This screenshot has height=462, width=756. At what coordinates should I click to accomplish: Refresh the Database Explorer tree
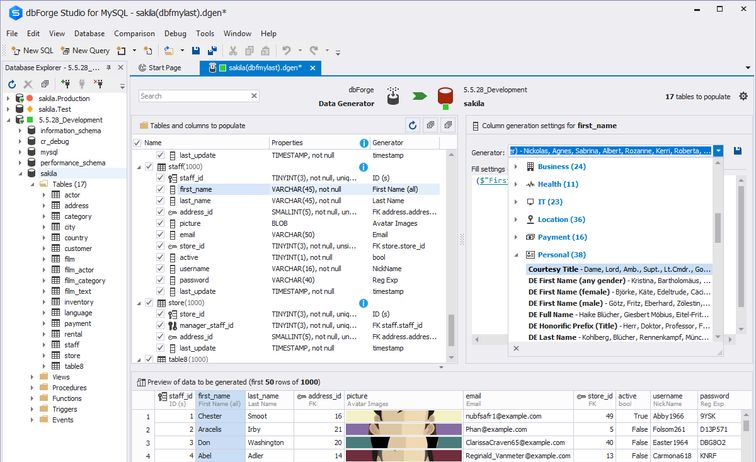(12, 84)
